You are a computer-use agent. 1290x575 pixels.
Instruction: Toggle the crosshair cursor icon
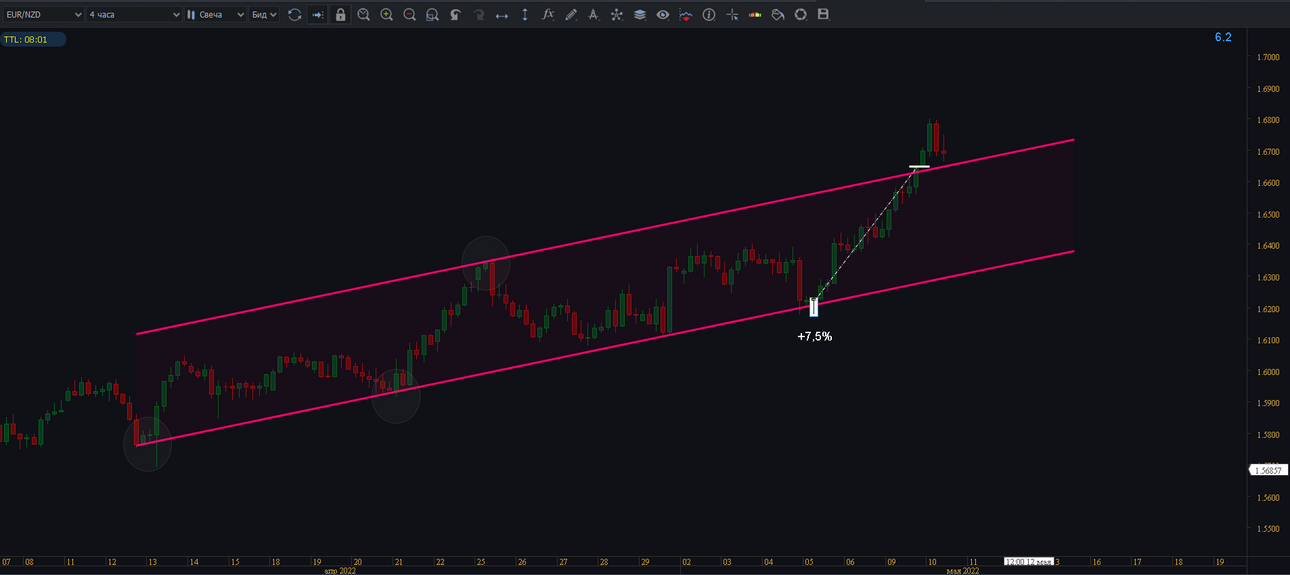(732, 14)
